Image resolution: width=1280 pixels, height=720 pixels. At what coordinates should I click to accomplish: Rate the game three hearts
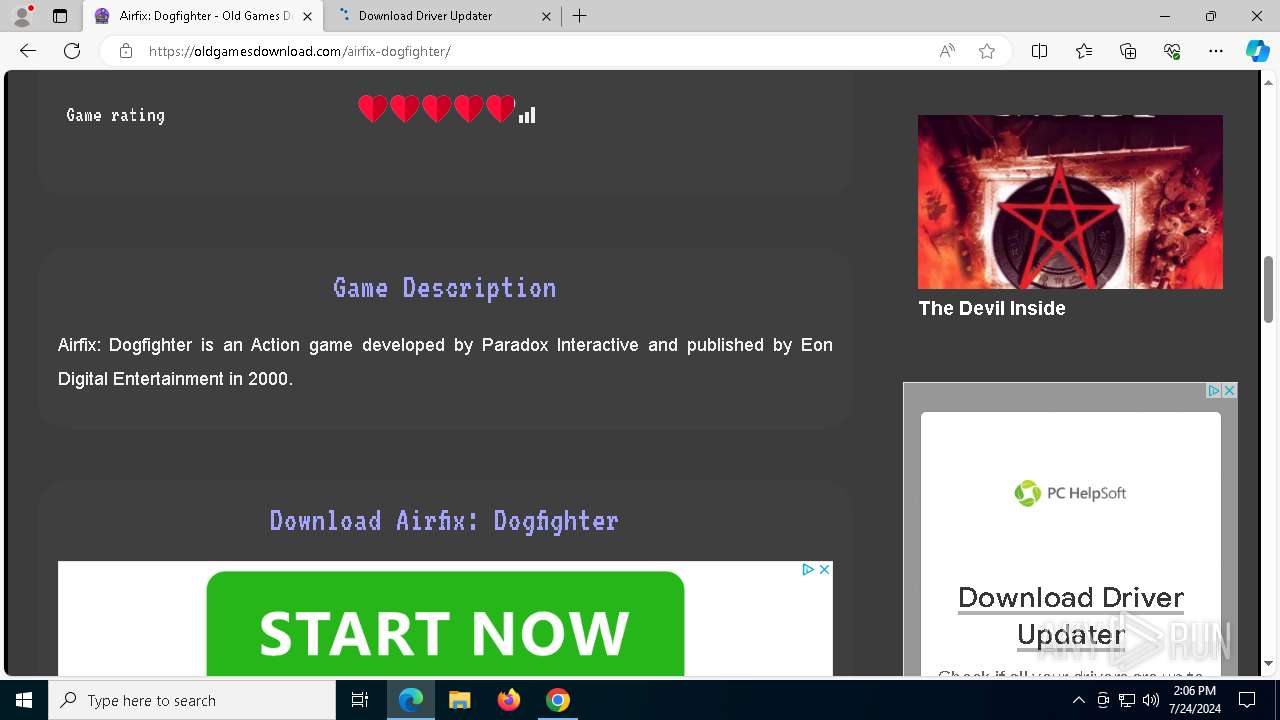437,109
